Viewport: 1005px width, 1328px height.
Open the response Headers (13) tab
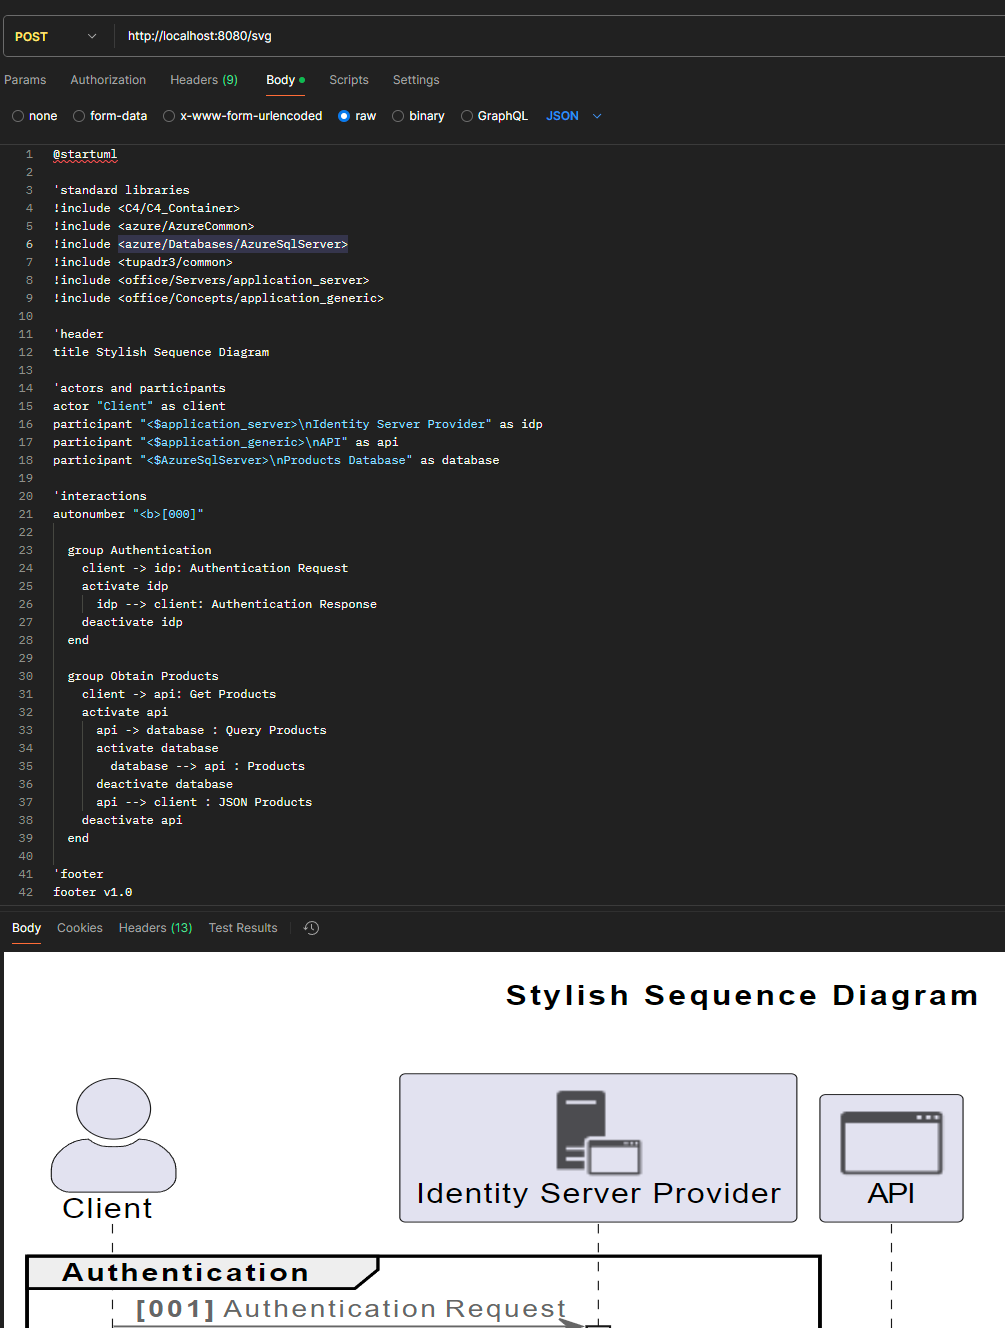point(155,928)
